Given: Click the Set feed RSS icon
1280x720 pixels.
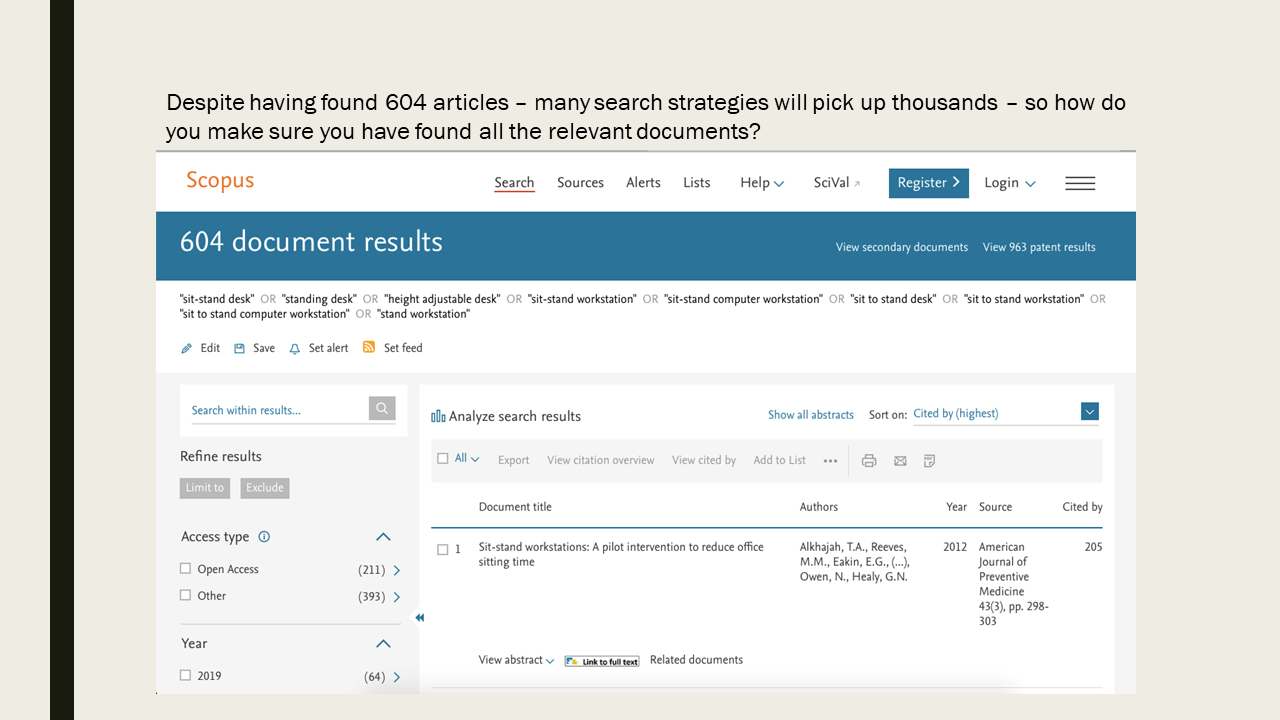Looking at the screenshot, I should point(369,347).
